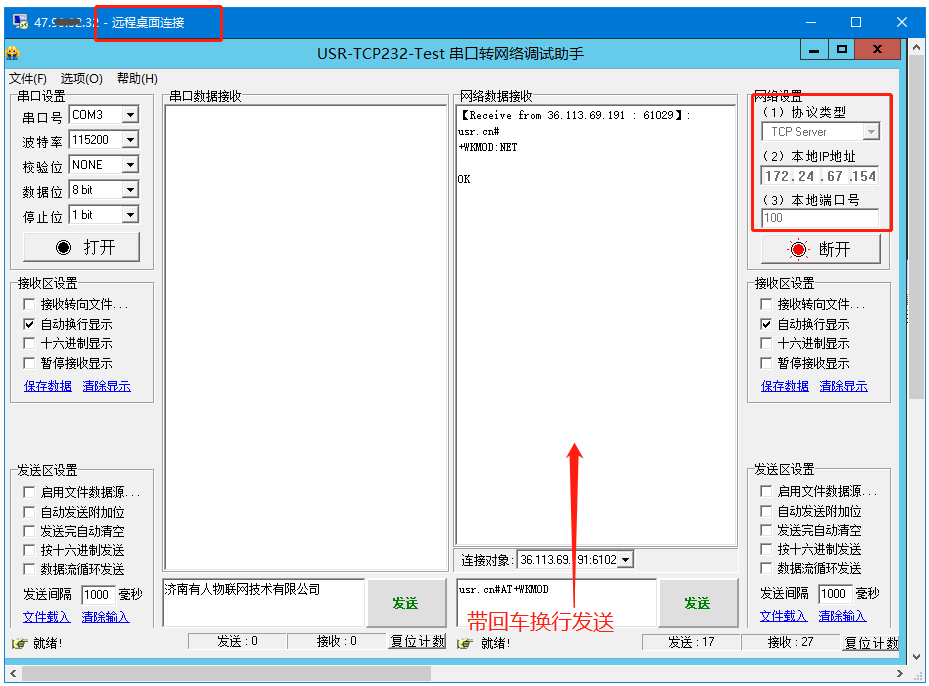The image size is (929, 686).
Task: Enable serial 自动发送附加位 checkbox
Action: pyautogui.click(x=29, y=512)
